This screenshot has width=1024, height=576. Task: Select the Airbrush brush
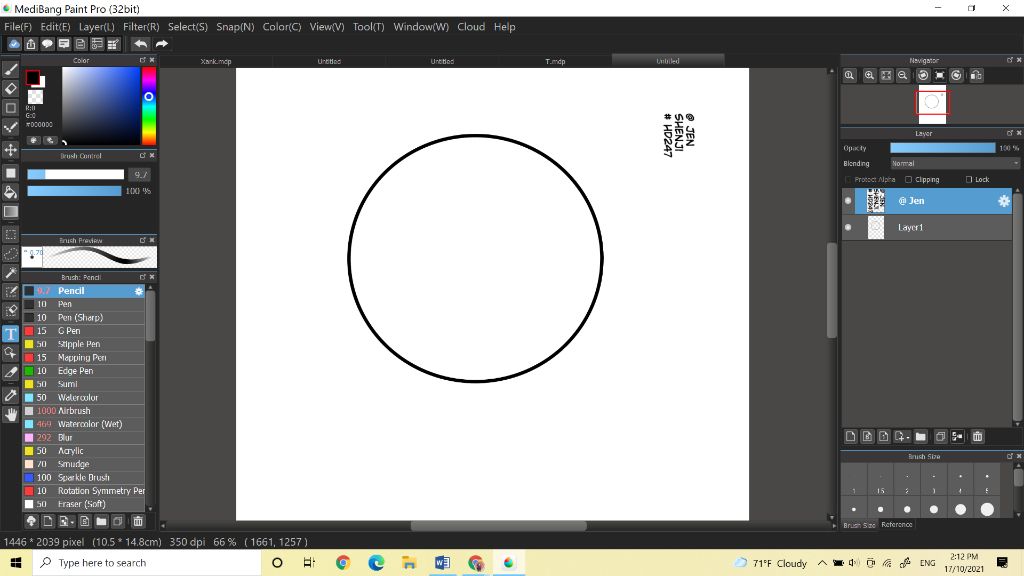[84, 411]
